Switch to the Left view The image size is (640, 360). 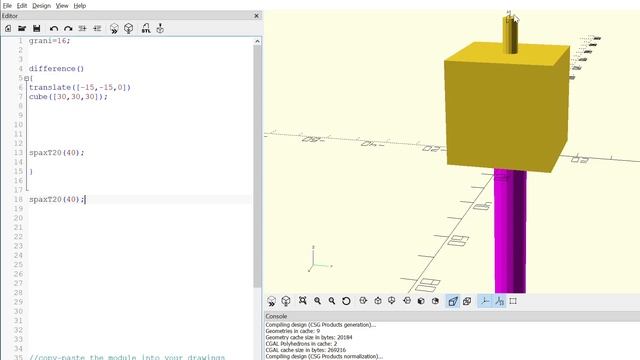pyautogui.click(x=407, y=301)
